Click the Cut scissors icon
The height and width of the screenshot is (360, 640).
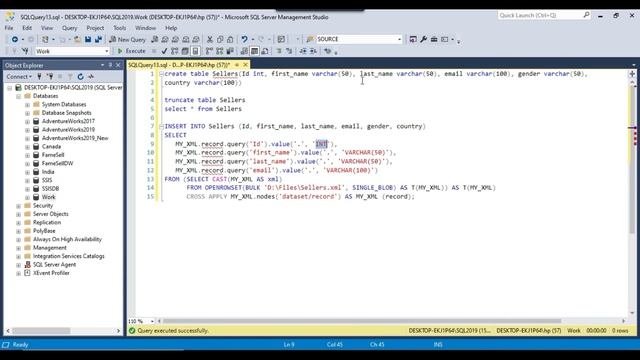click(x=210, y=39)
